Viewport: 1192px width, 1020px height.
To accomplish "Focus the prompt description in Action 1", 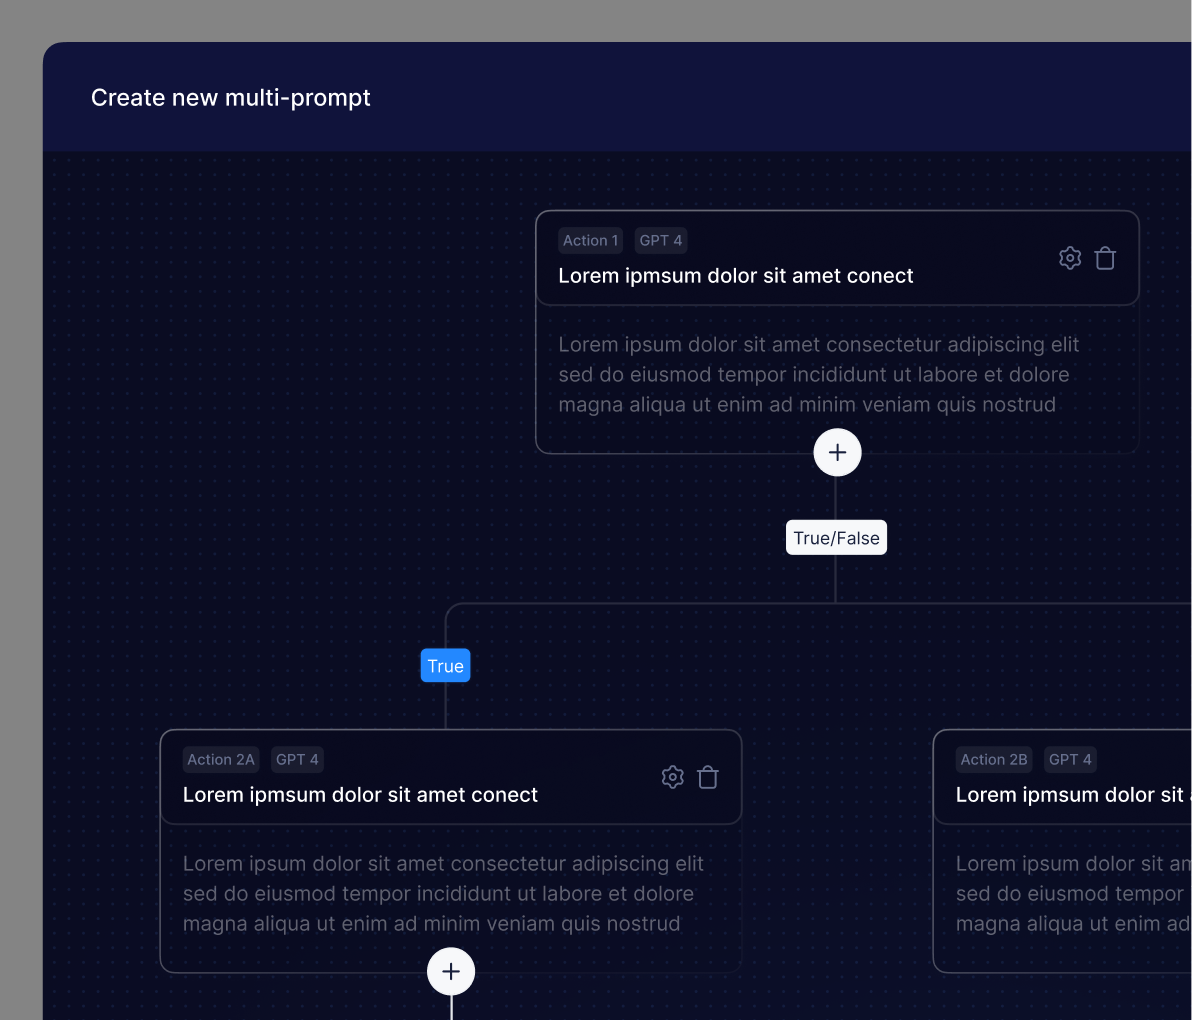I will pyautogui.click(x=818, y=375).
